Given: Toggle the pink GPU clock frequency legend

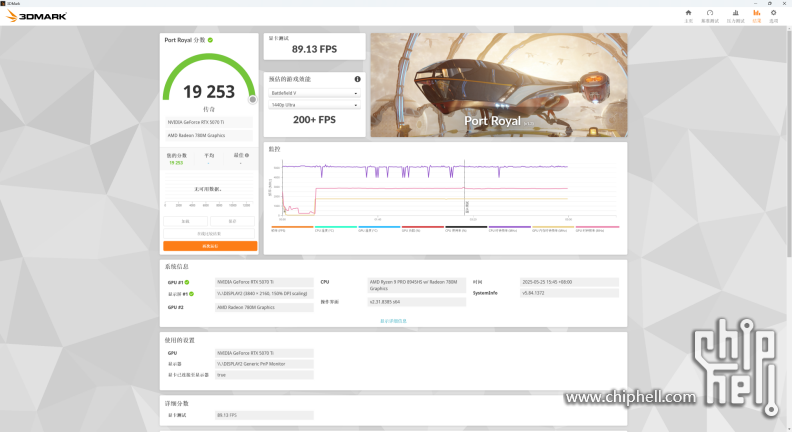Looking at the screenshot, I should [597, 229].
